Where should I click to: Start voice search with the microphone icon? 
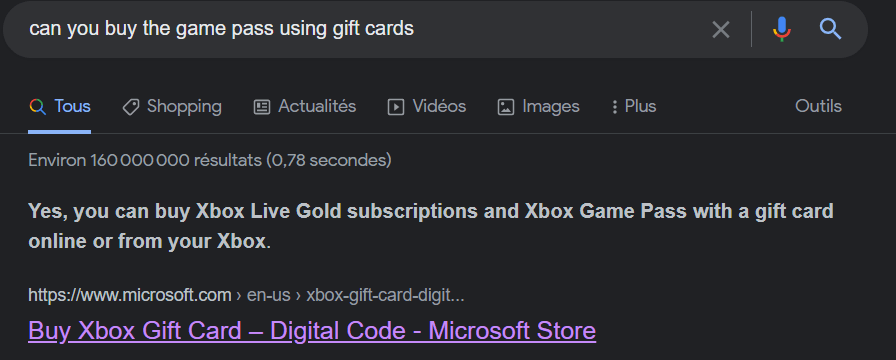click(x=782, y=29)
